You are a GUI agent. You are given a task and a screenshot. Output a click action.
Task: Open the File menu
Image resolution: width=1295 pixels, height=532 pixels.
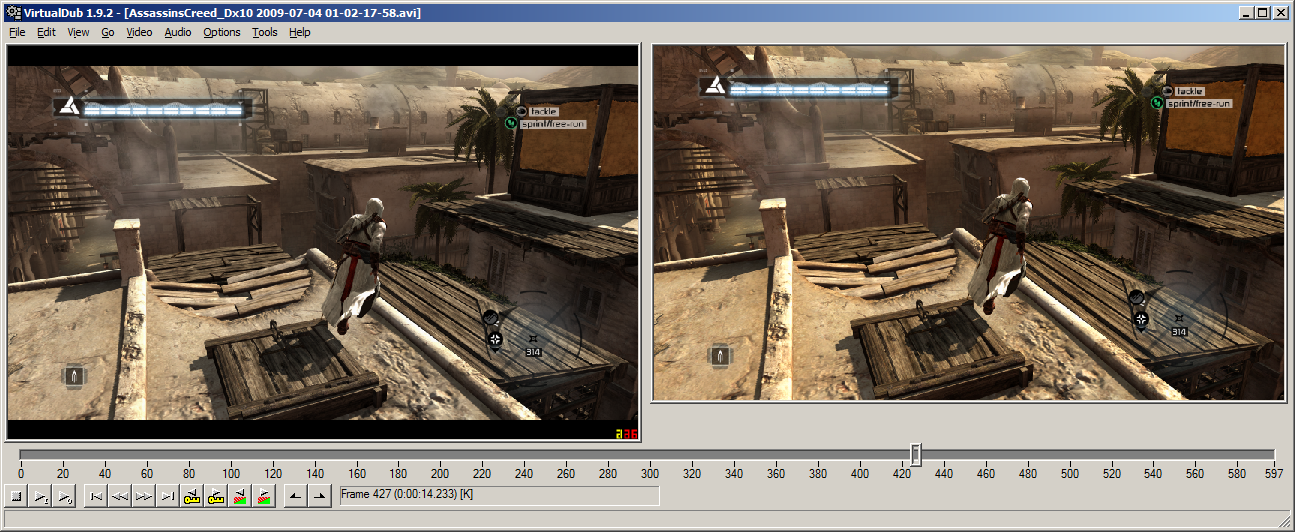[x=17, y=32]
